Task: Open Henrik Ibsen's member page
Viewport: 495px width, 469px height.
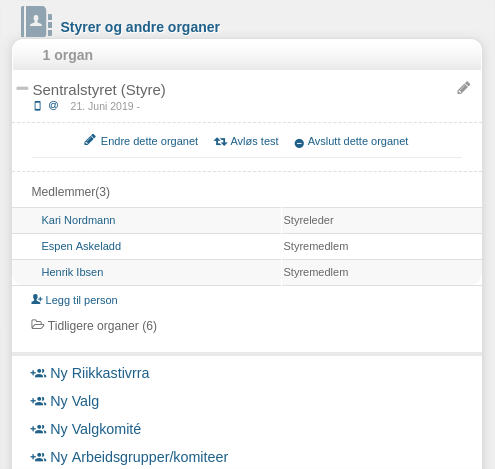Action: [72, 272]
